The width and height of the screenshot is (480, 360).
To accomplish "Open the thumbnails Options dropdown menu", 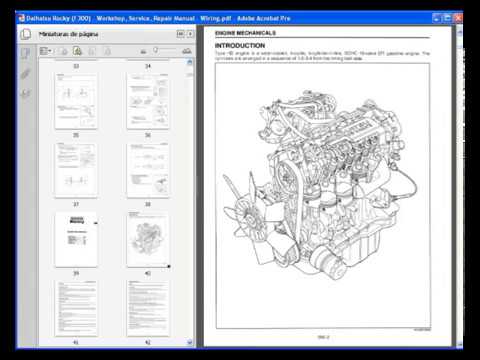I will pyautogui.click(x=46, y=51).
